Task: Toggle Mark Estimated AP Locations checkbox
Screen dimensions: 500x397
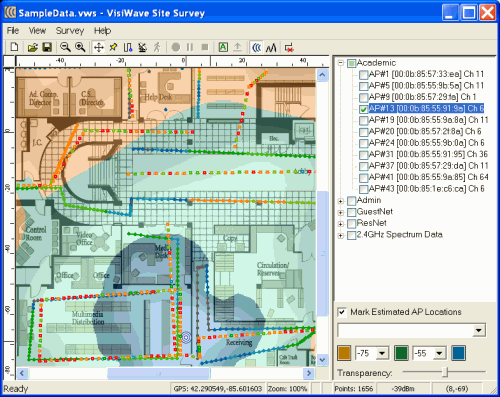Action: coord(342,312)
